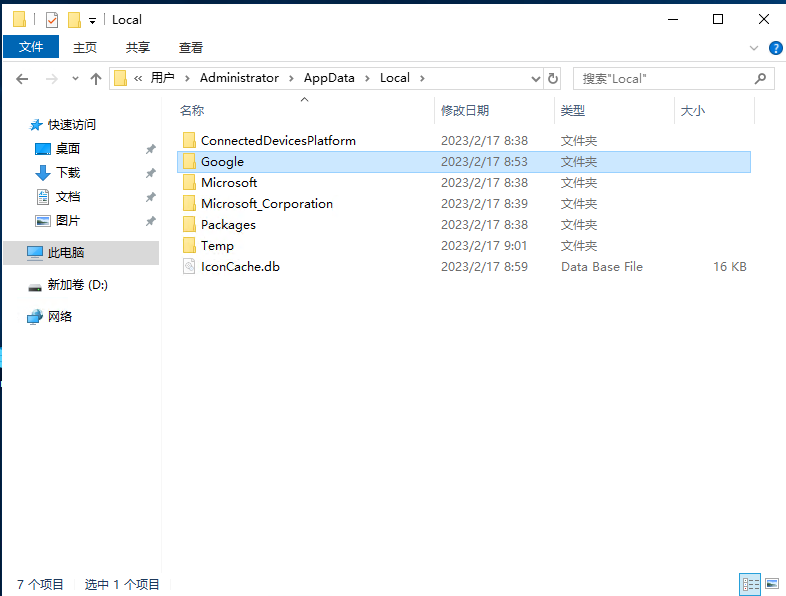This screenshot has height=596, width=786.
Task: Click the search magnifier icon
Action: (x=761, y=78)
